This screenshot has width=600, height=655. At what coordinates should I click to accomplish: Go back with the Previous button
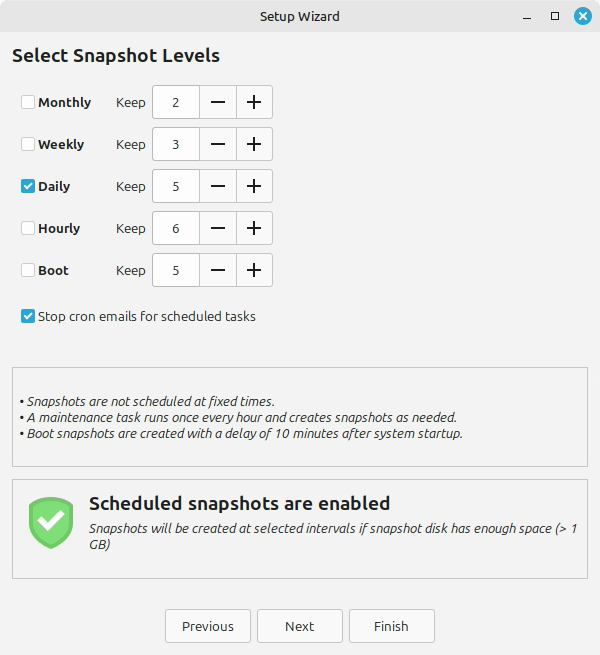[208, 626]
